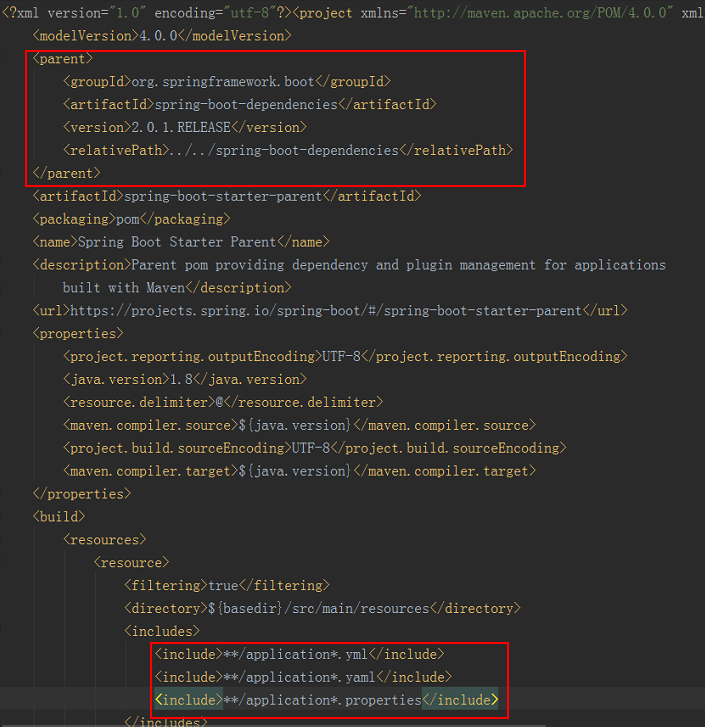Click description line starting 'Parent pom providing'

click(349, 265)
